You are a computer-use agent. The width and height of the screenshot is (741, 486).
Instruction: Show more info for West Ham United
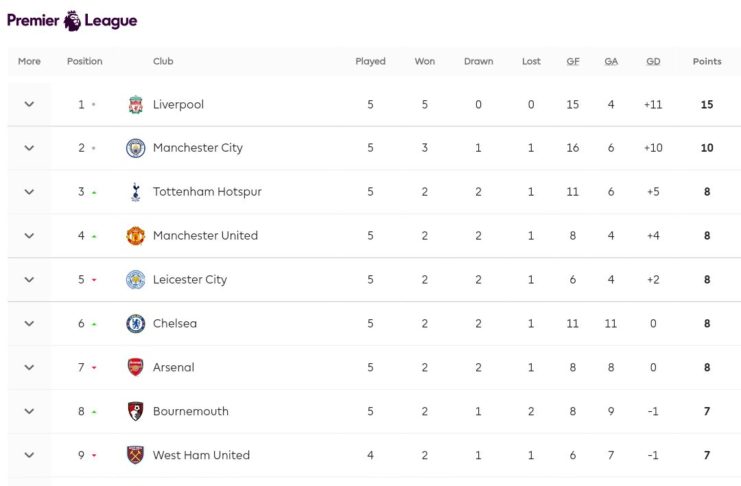29,455
